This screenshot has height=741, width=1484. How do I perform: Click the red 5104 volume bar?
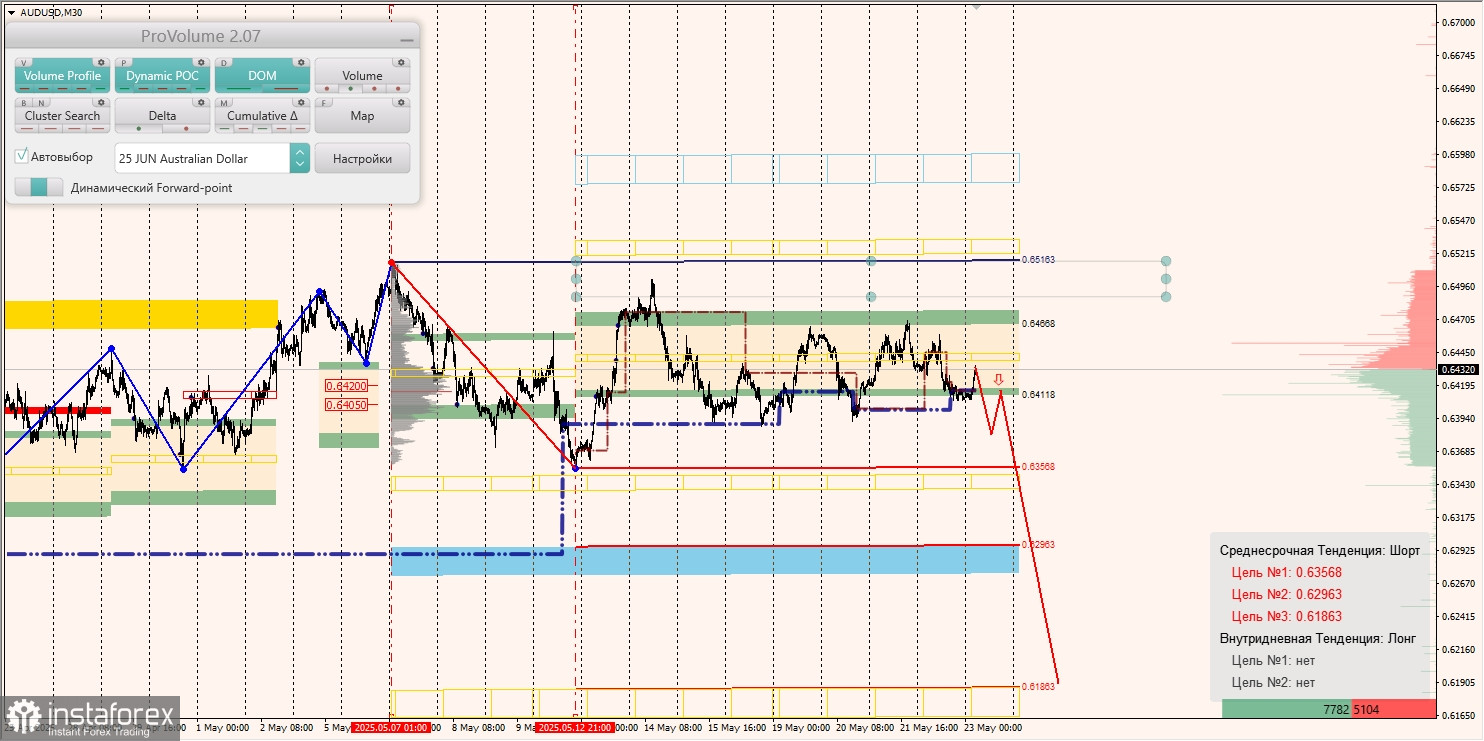coord(1393,709)
